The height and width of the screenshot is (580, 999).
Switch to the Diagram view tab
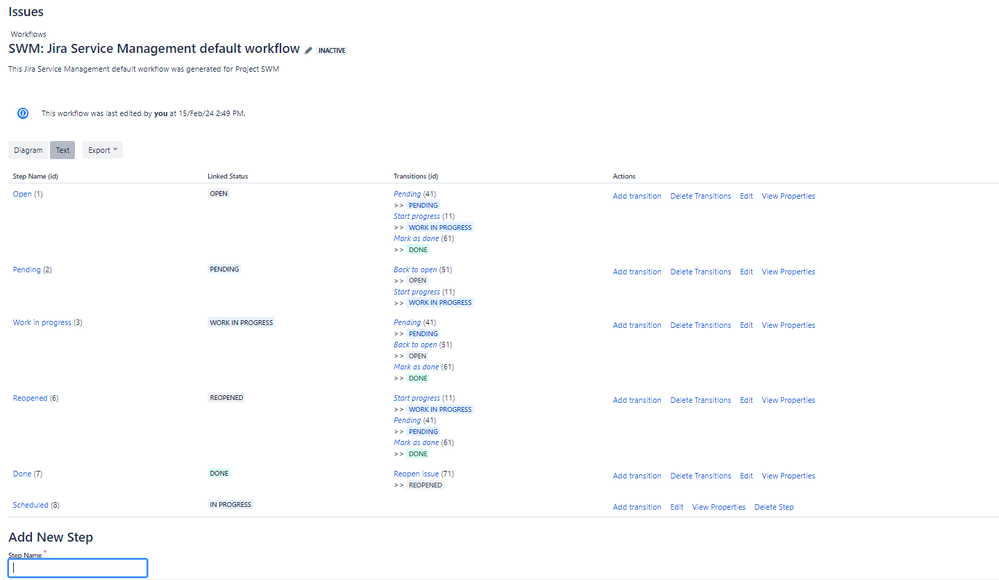click(x=28, y=150)
